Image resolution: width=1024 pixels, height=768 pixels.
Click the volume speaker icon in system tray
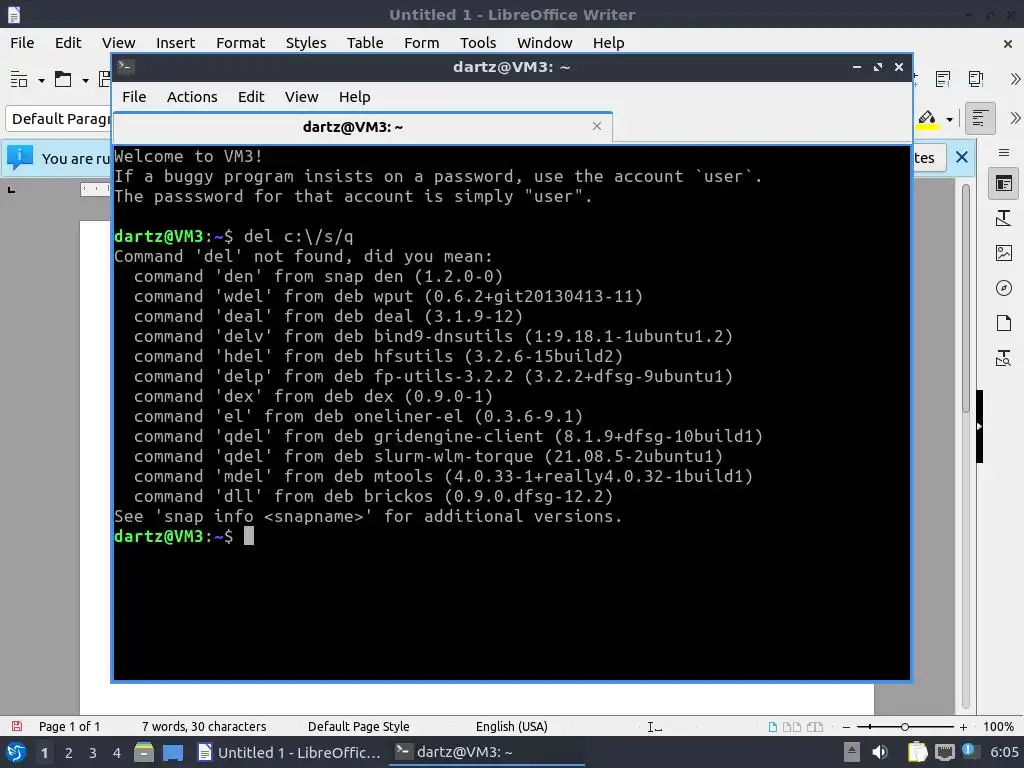click(880, 752)
